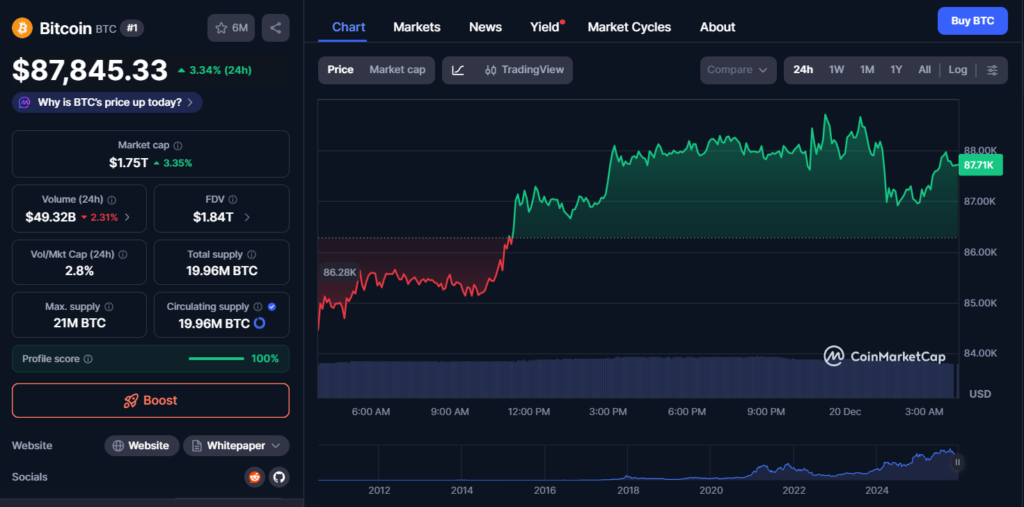Switch to the Markets tab
This screenshot has height=507, width=1024.
pos(416,27)
